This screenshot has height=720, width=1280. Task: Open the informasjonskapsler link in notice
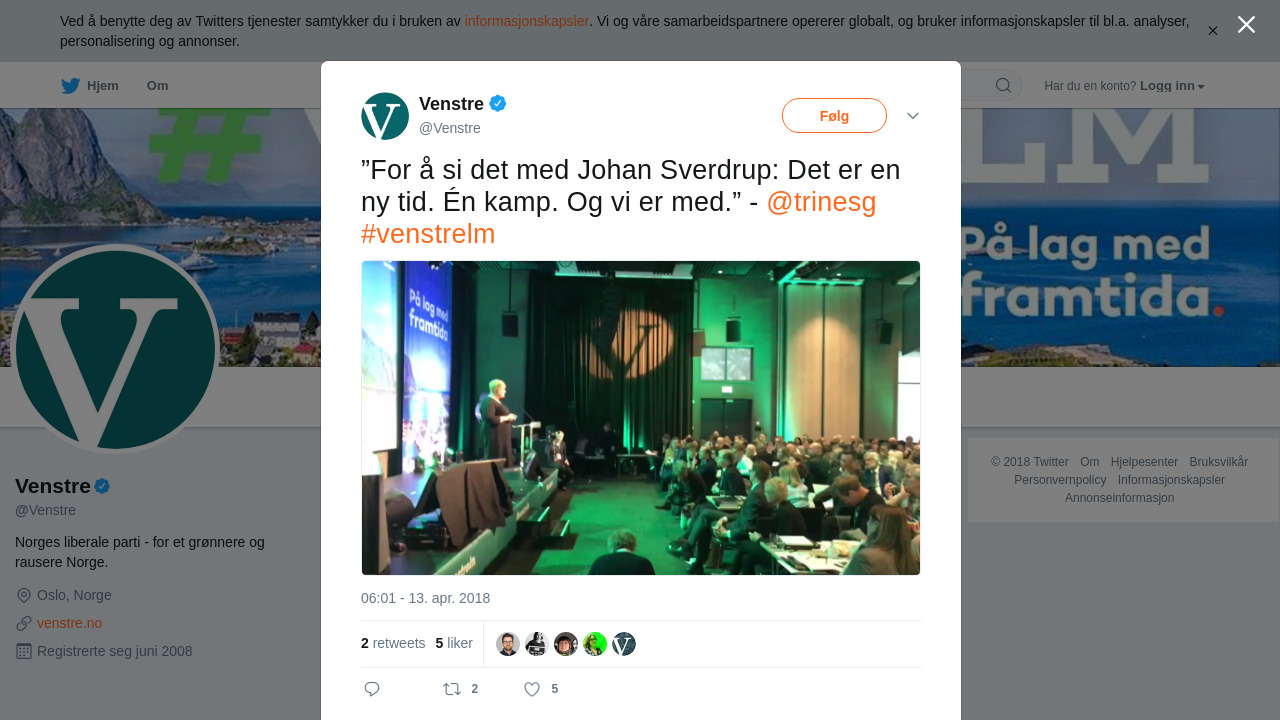526,21
